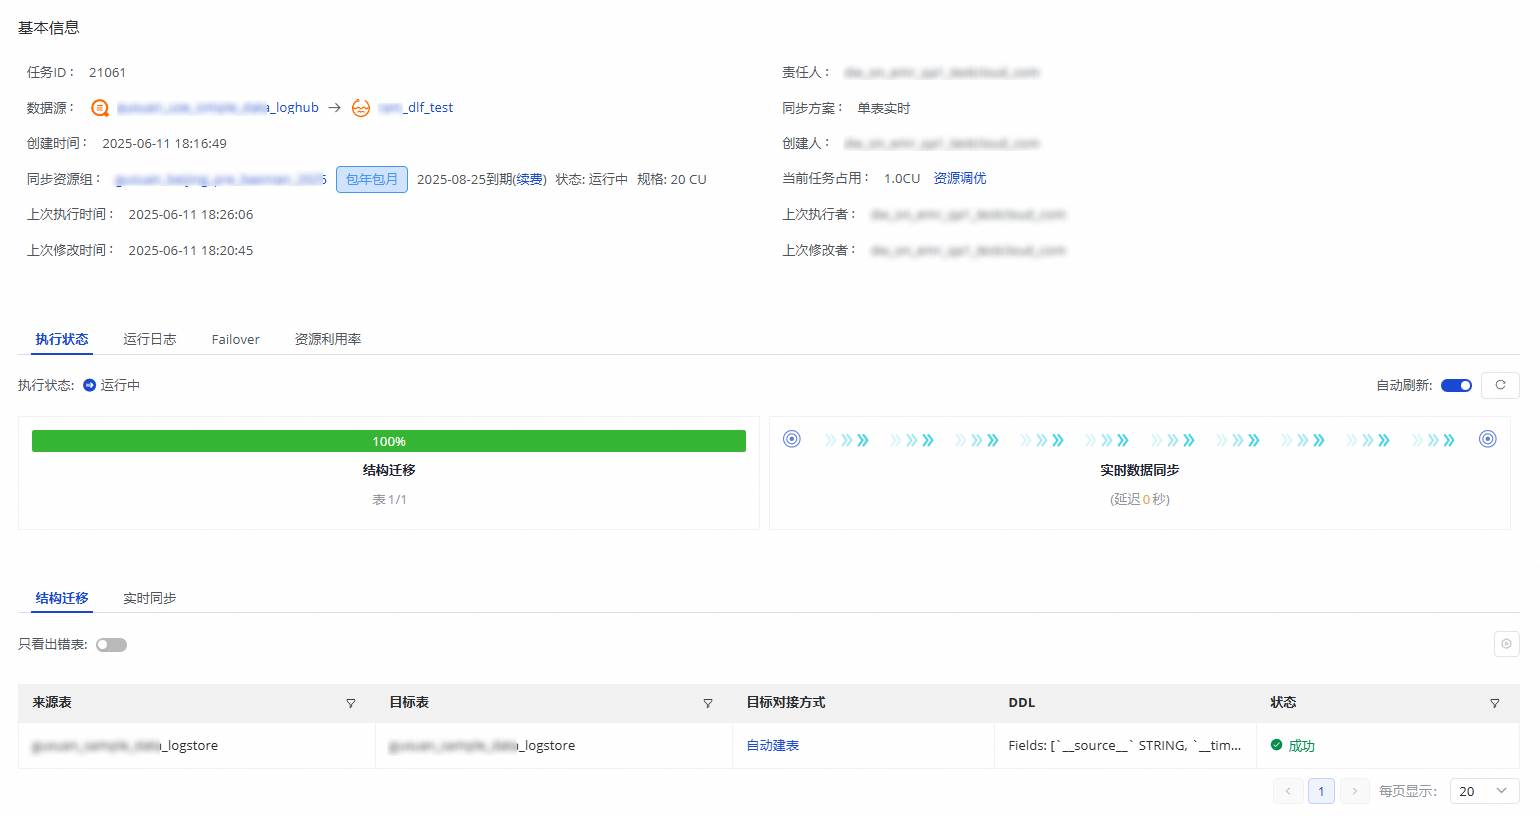Go to page 1
Image resolution: width=1540 pixels, height=816 pixels.
click(1321, 791)
